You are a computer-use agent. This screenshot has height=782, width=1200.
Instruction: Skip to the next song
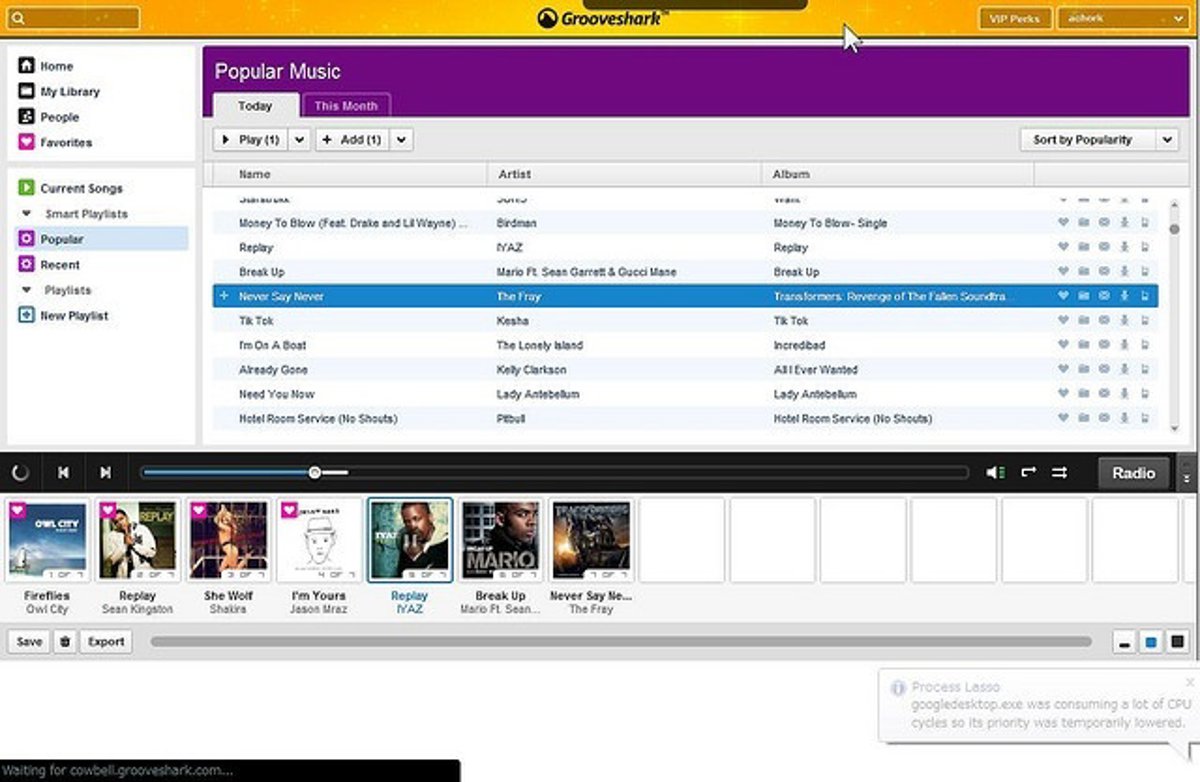point(105,473)
